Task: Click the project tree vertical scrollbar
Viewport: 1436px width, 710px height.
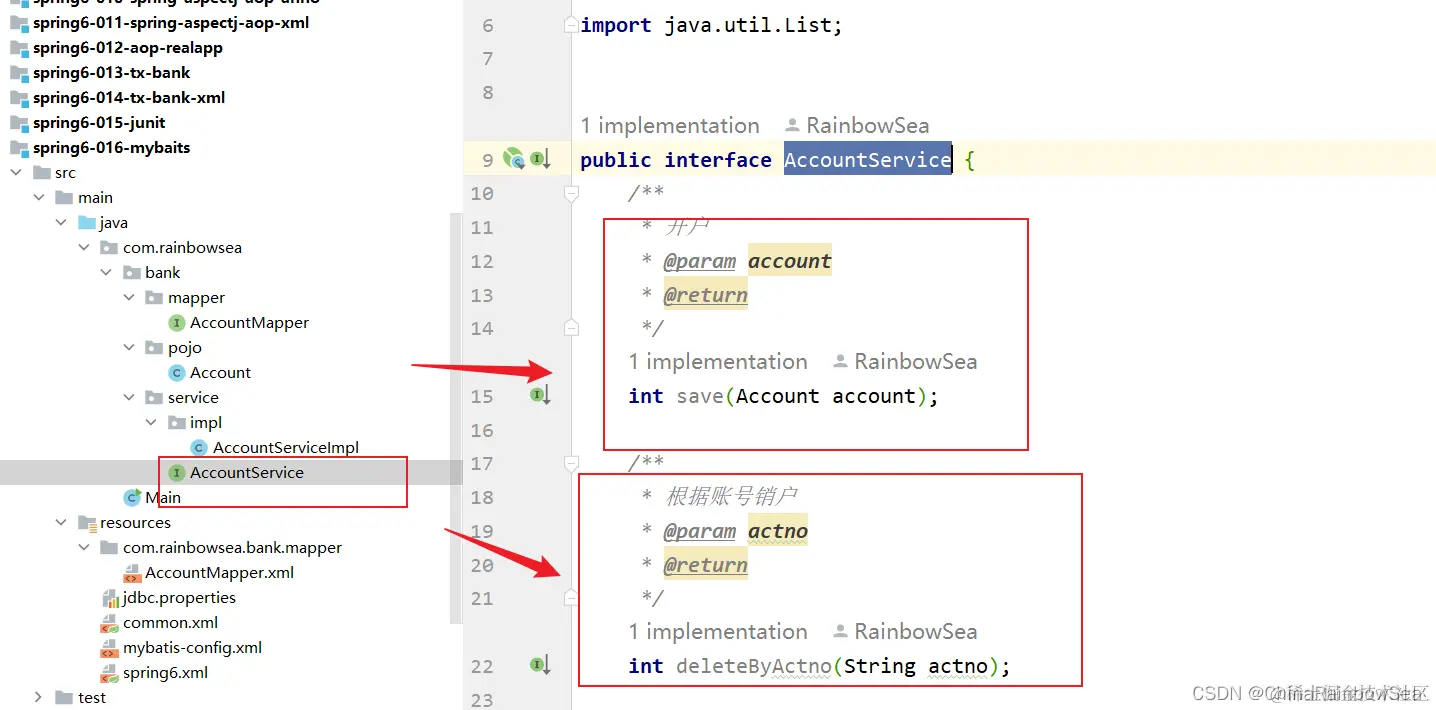Action: pyautogui.click(x=456, y=418)
